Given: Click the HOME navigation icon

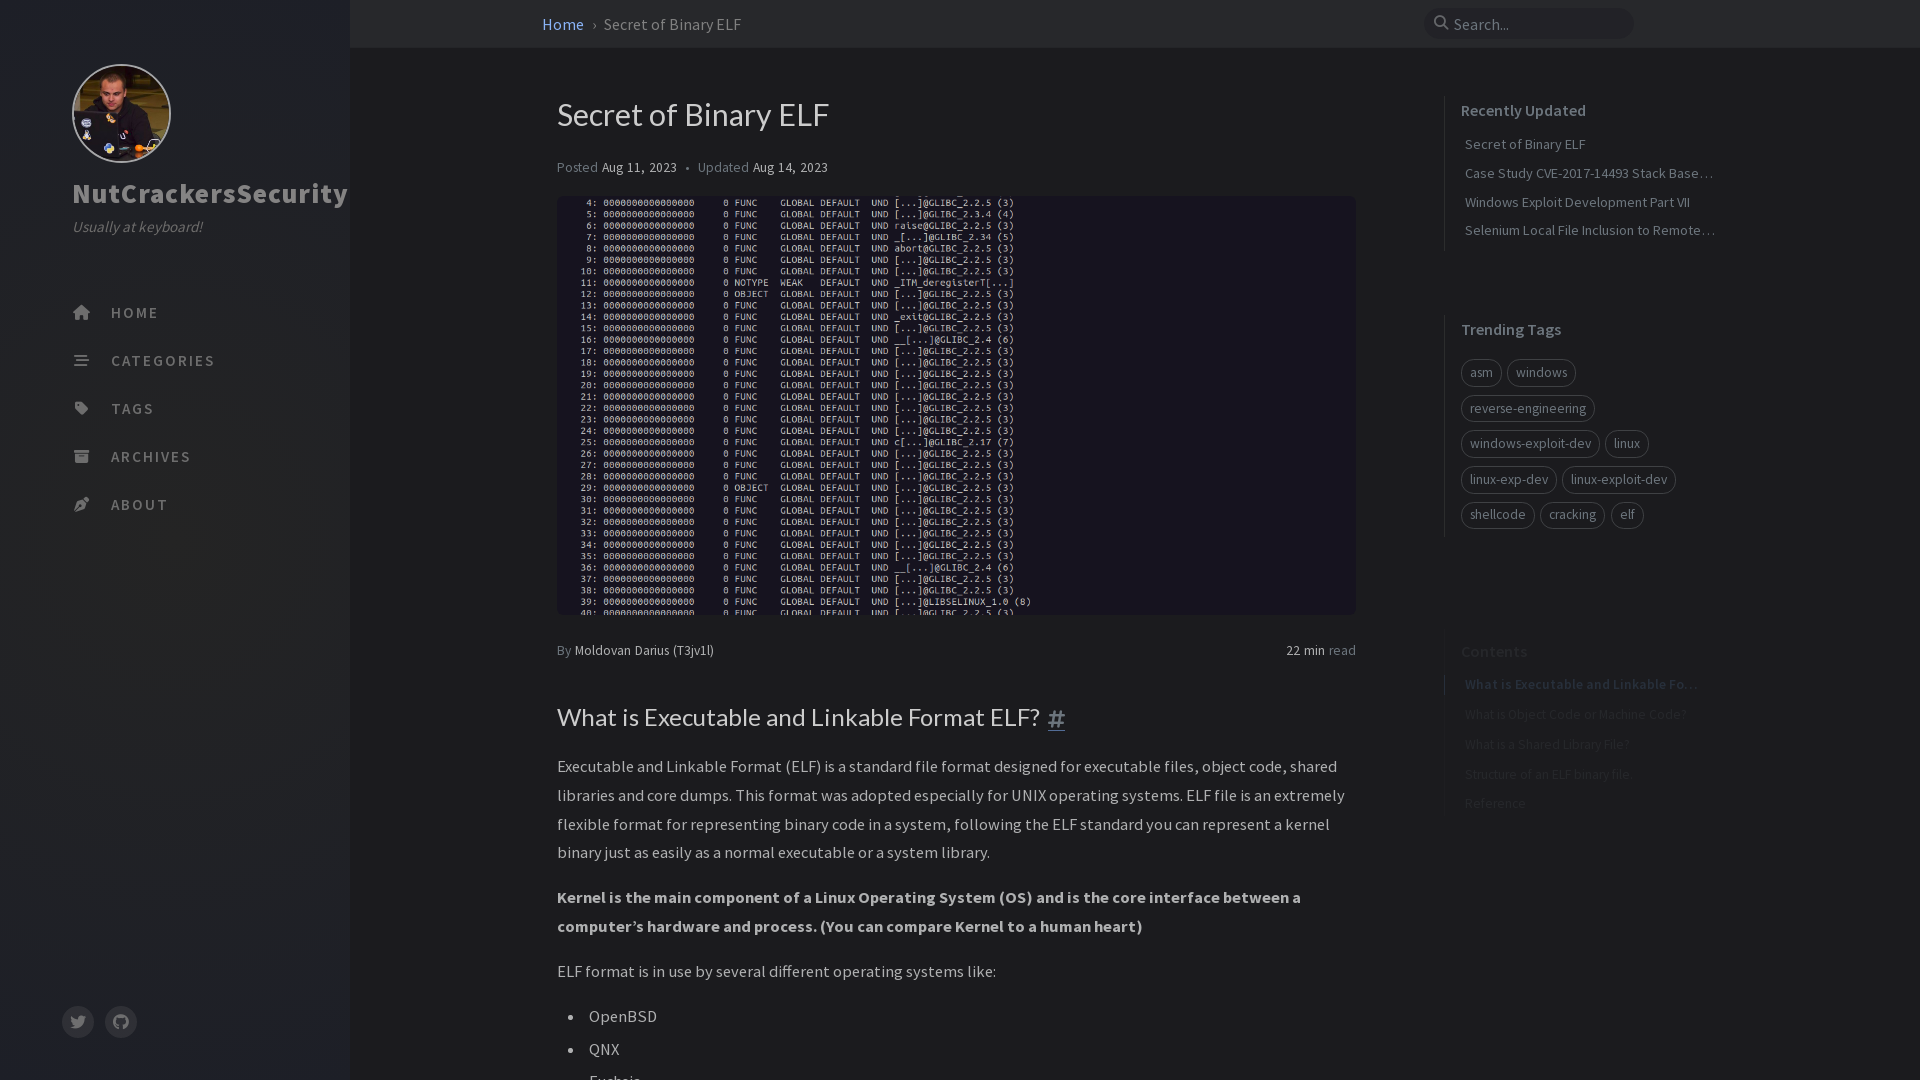Looking at the screenshot, I should [x=82, y=313].
